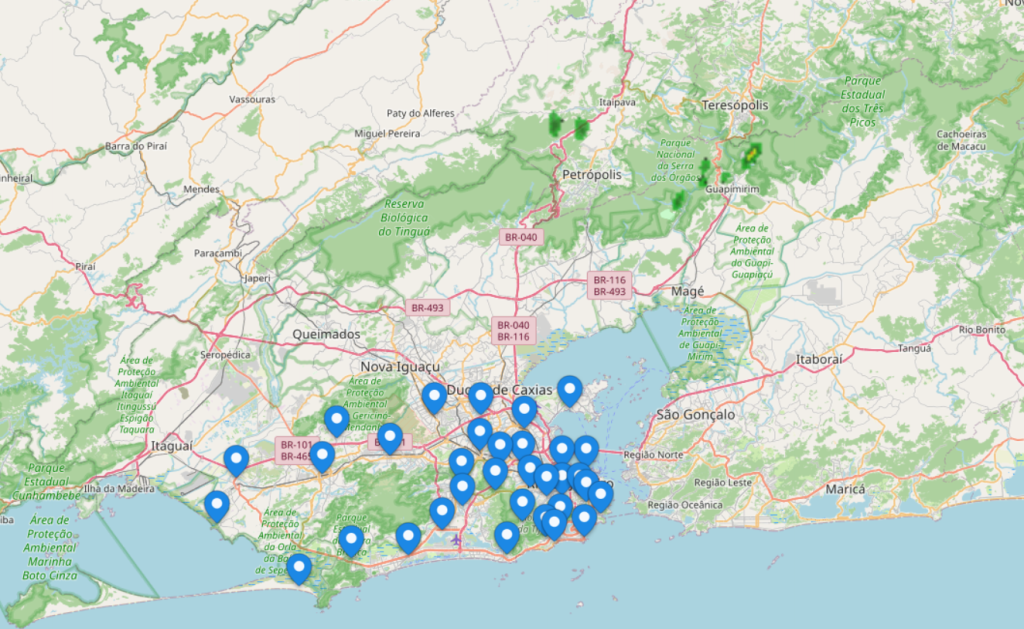This screenshot has height=629, width=1024.
Task: Click the BR-040 BR-116 road shield
Action: coord(513,331)
